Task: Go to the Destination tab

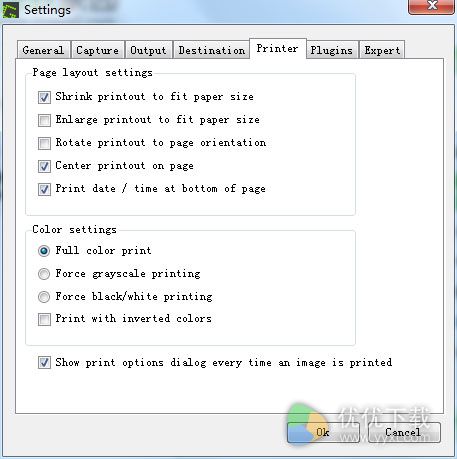Action: point(211,50)
